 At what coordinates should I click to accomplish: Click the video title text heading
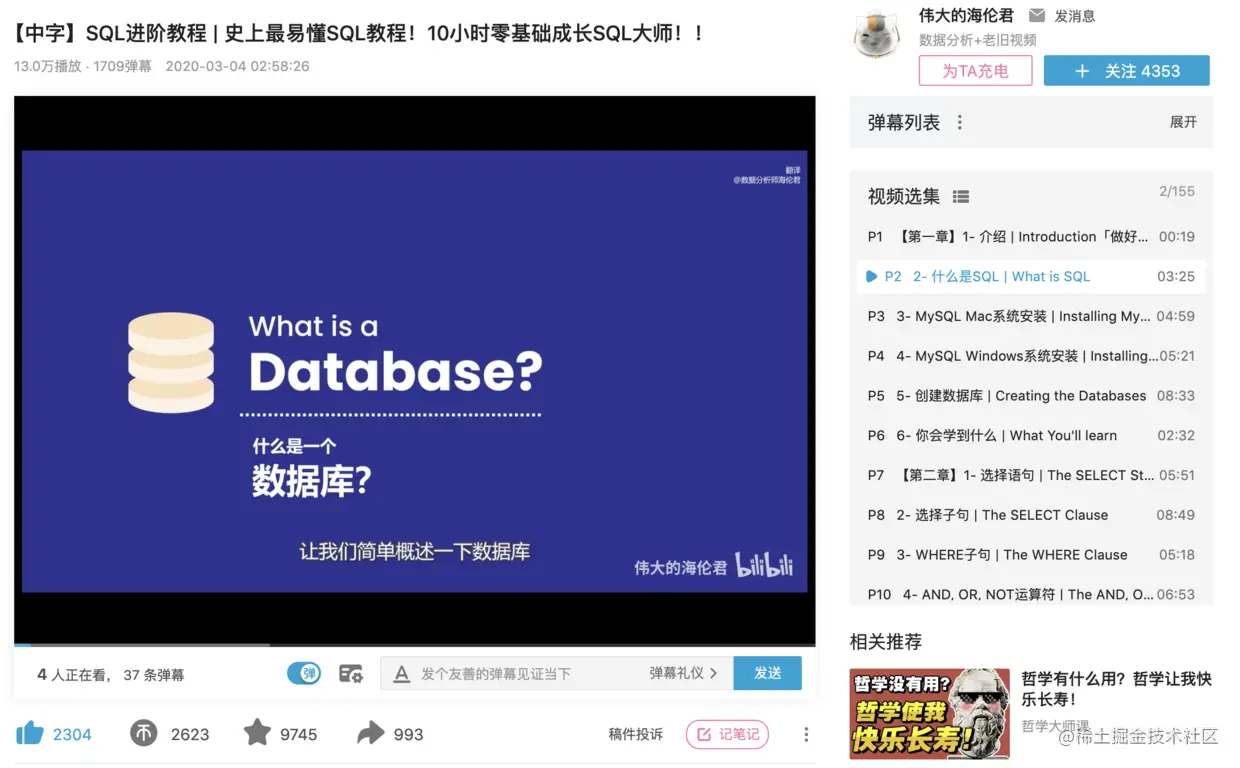(x=358, y=33)
